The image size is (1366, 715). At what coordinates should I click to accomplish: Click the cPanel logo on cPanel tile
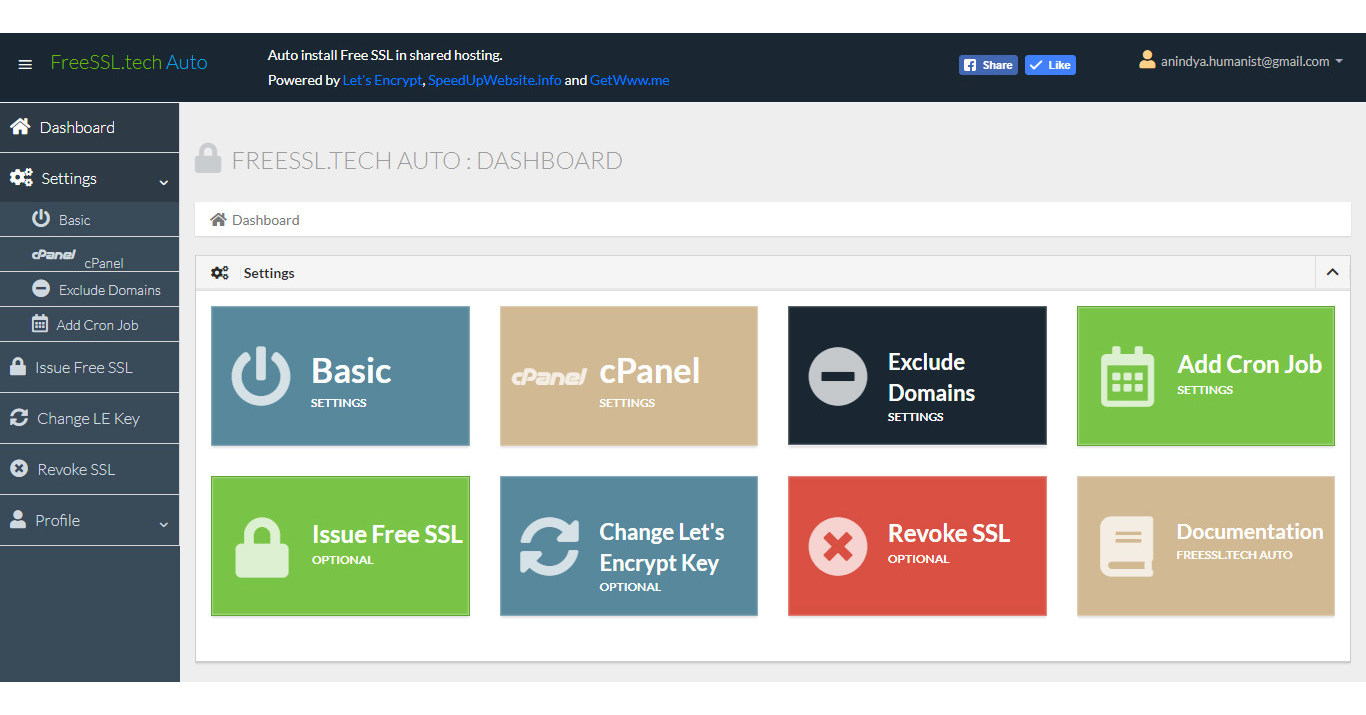(x=549, y=376)
